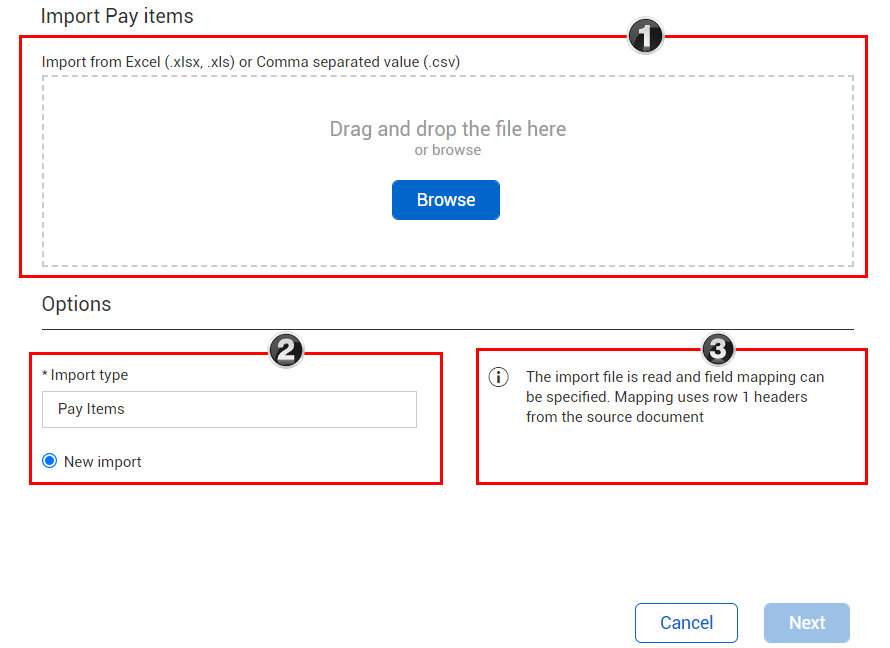Viewport: 890px width, 648px height.
Task: Click the number 2 callout badge
Action: (286, 349)
